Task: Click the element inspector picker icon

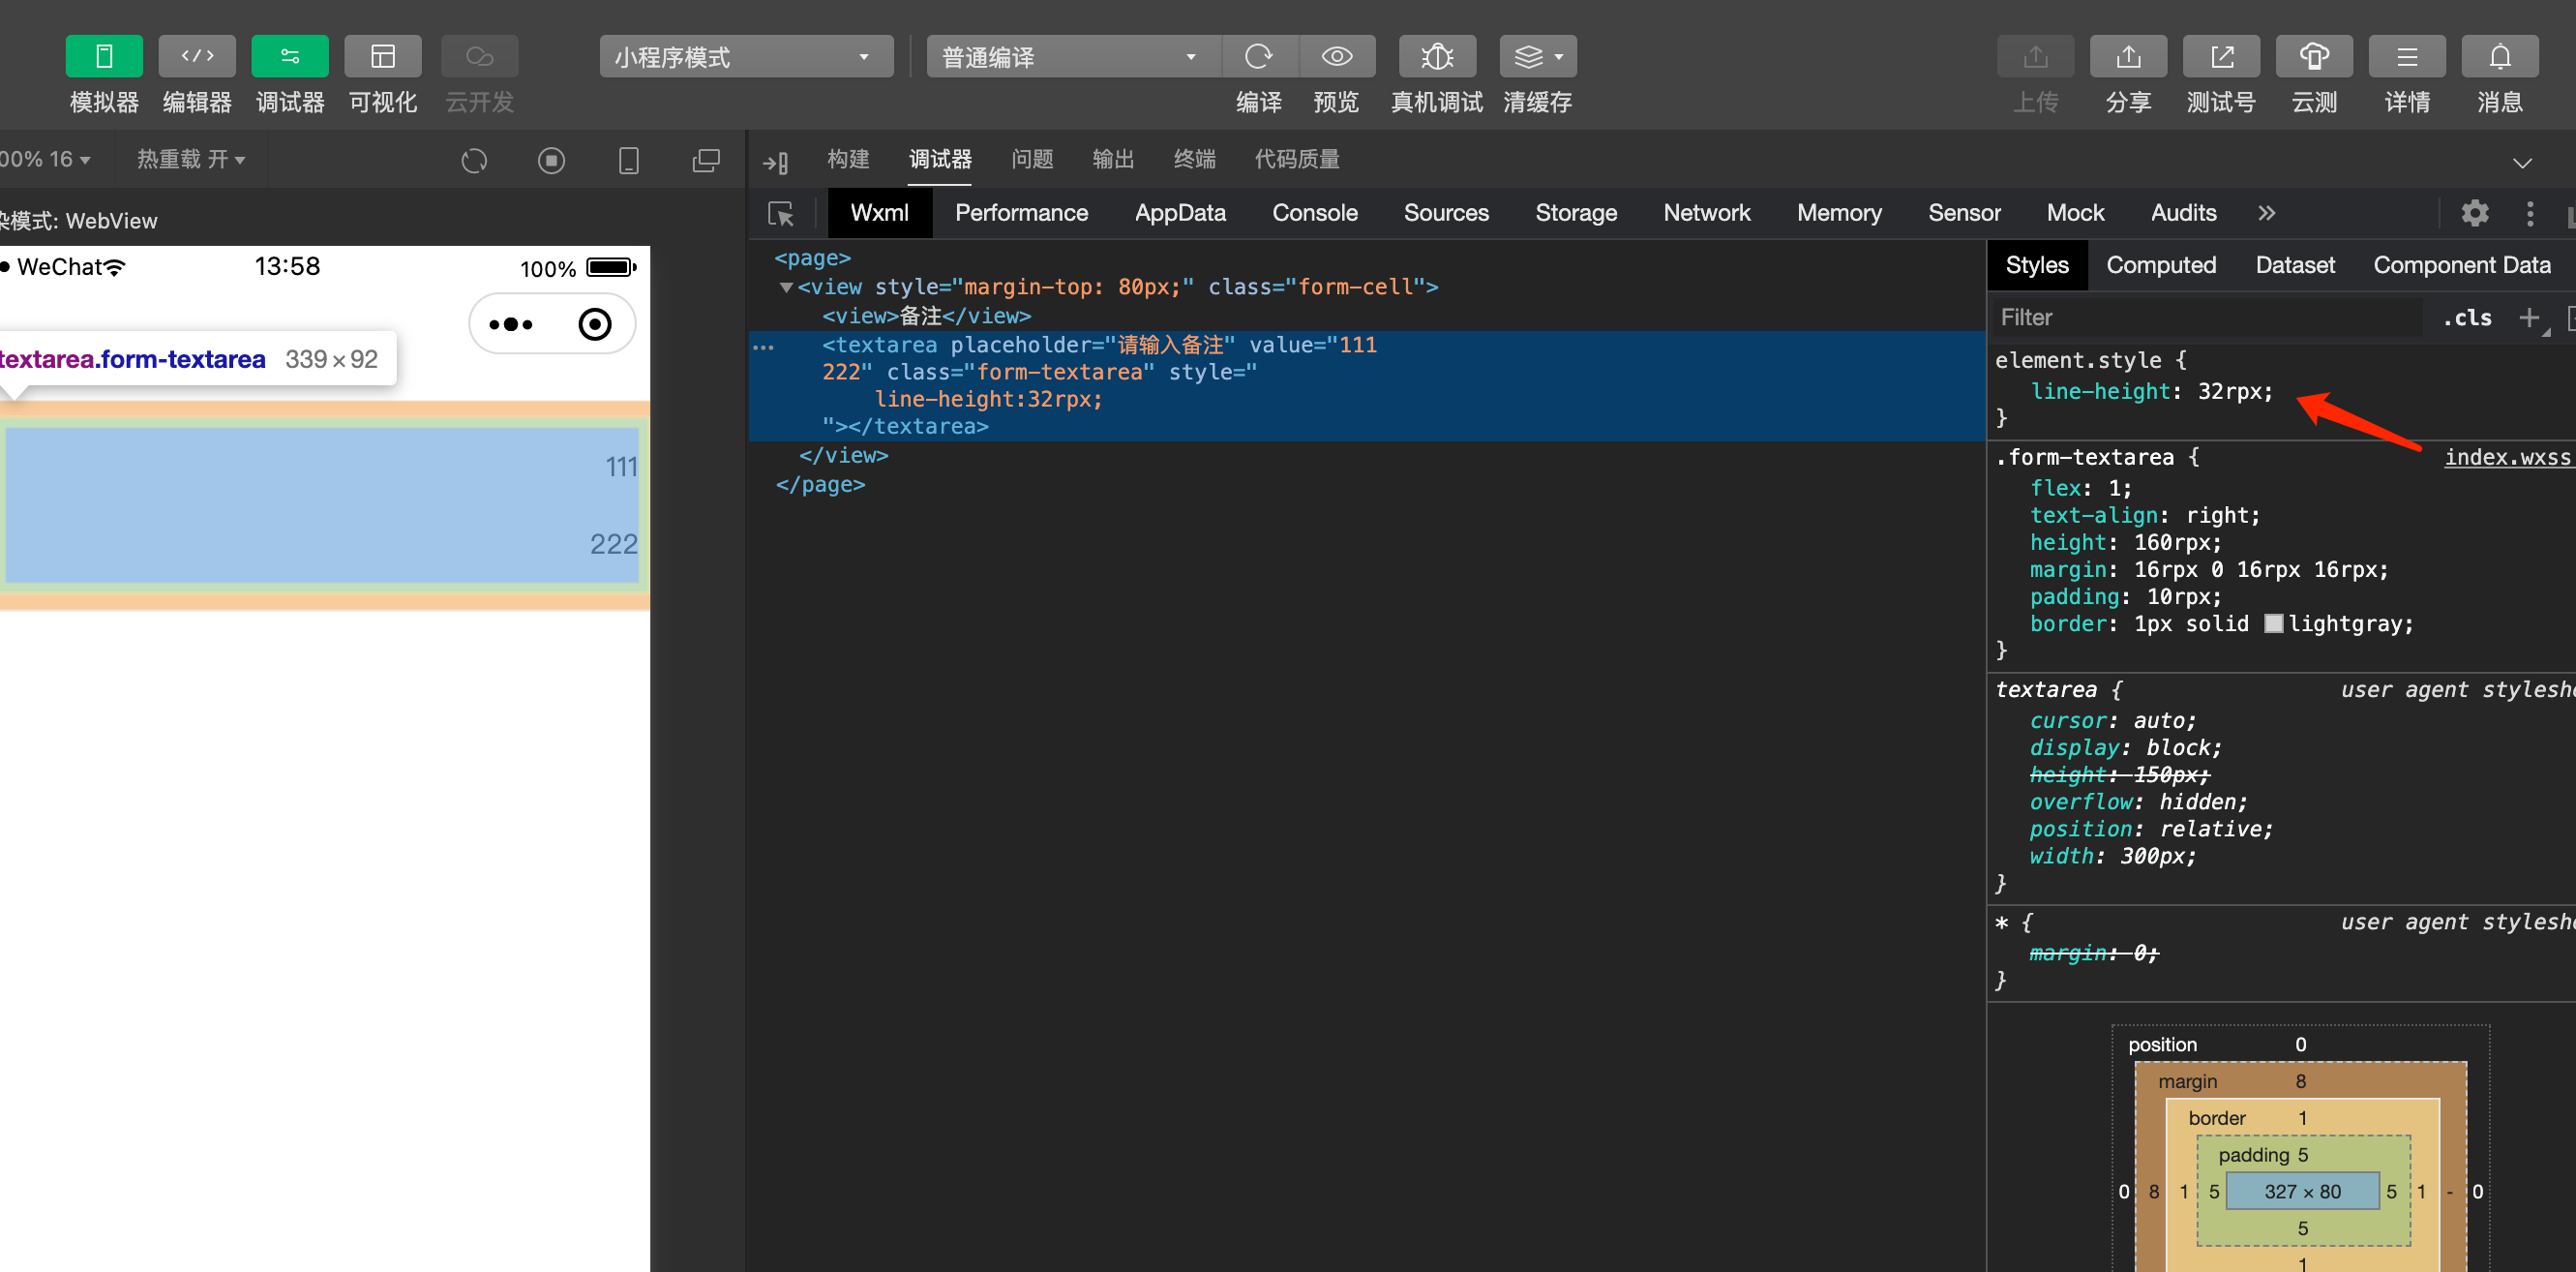Action: 781,213
